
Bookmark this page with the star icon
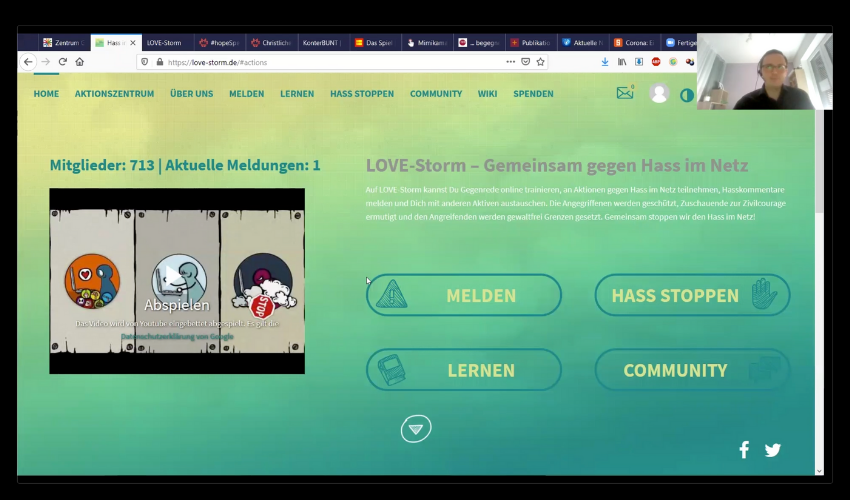[x=540, y=62]
